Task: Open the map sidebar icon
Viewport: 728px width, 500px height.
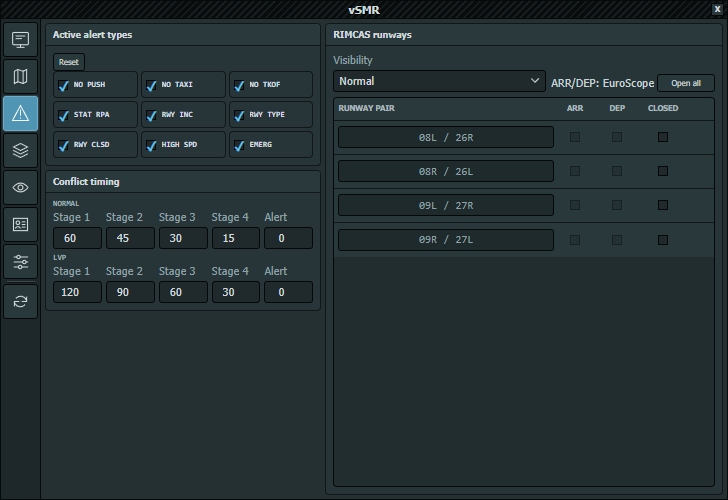Action: pos(20,77)
